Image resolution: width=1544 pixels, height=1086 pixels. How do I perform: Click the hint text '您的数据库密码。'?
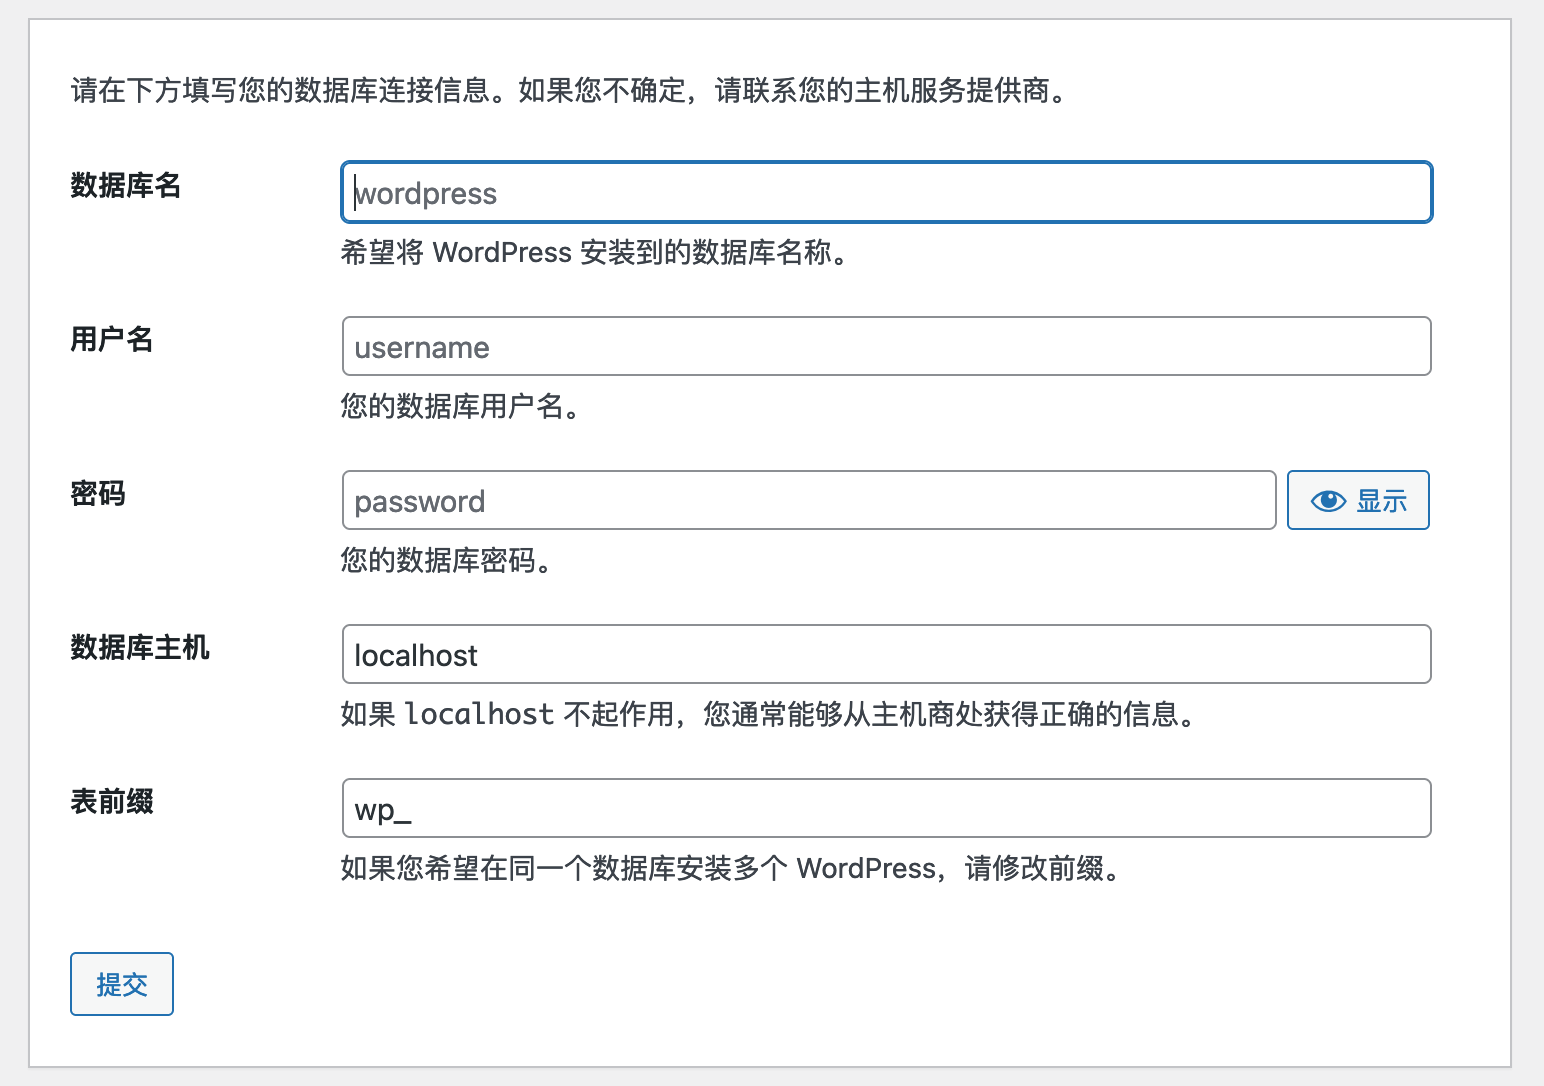tap(448, 561)
